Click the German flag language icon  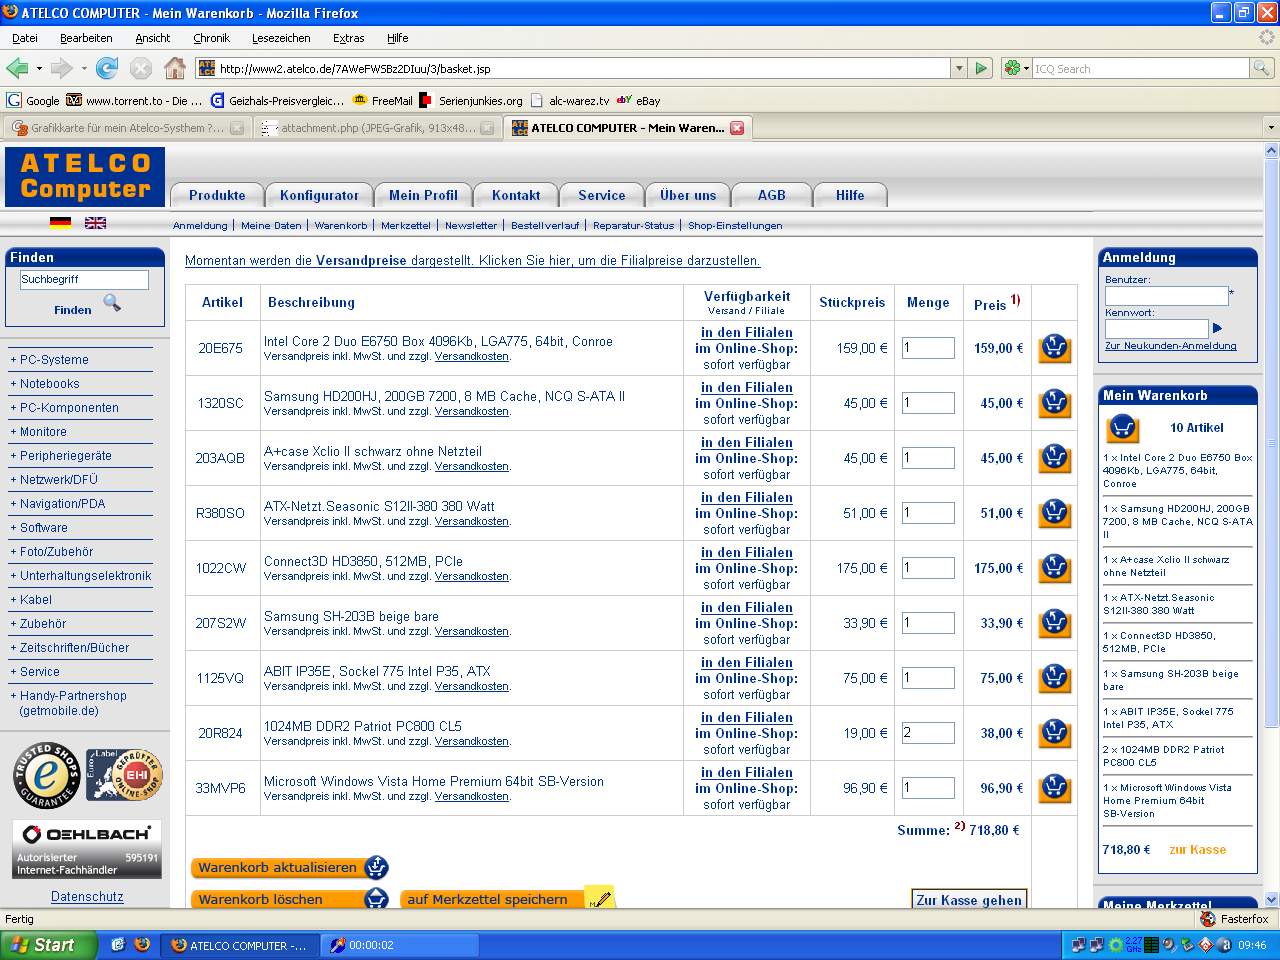coord(60,223)
